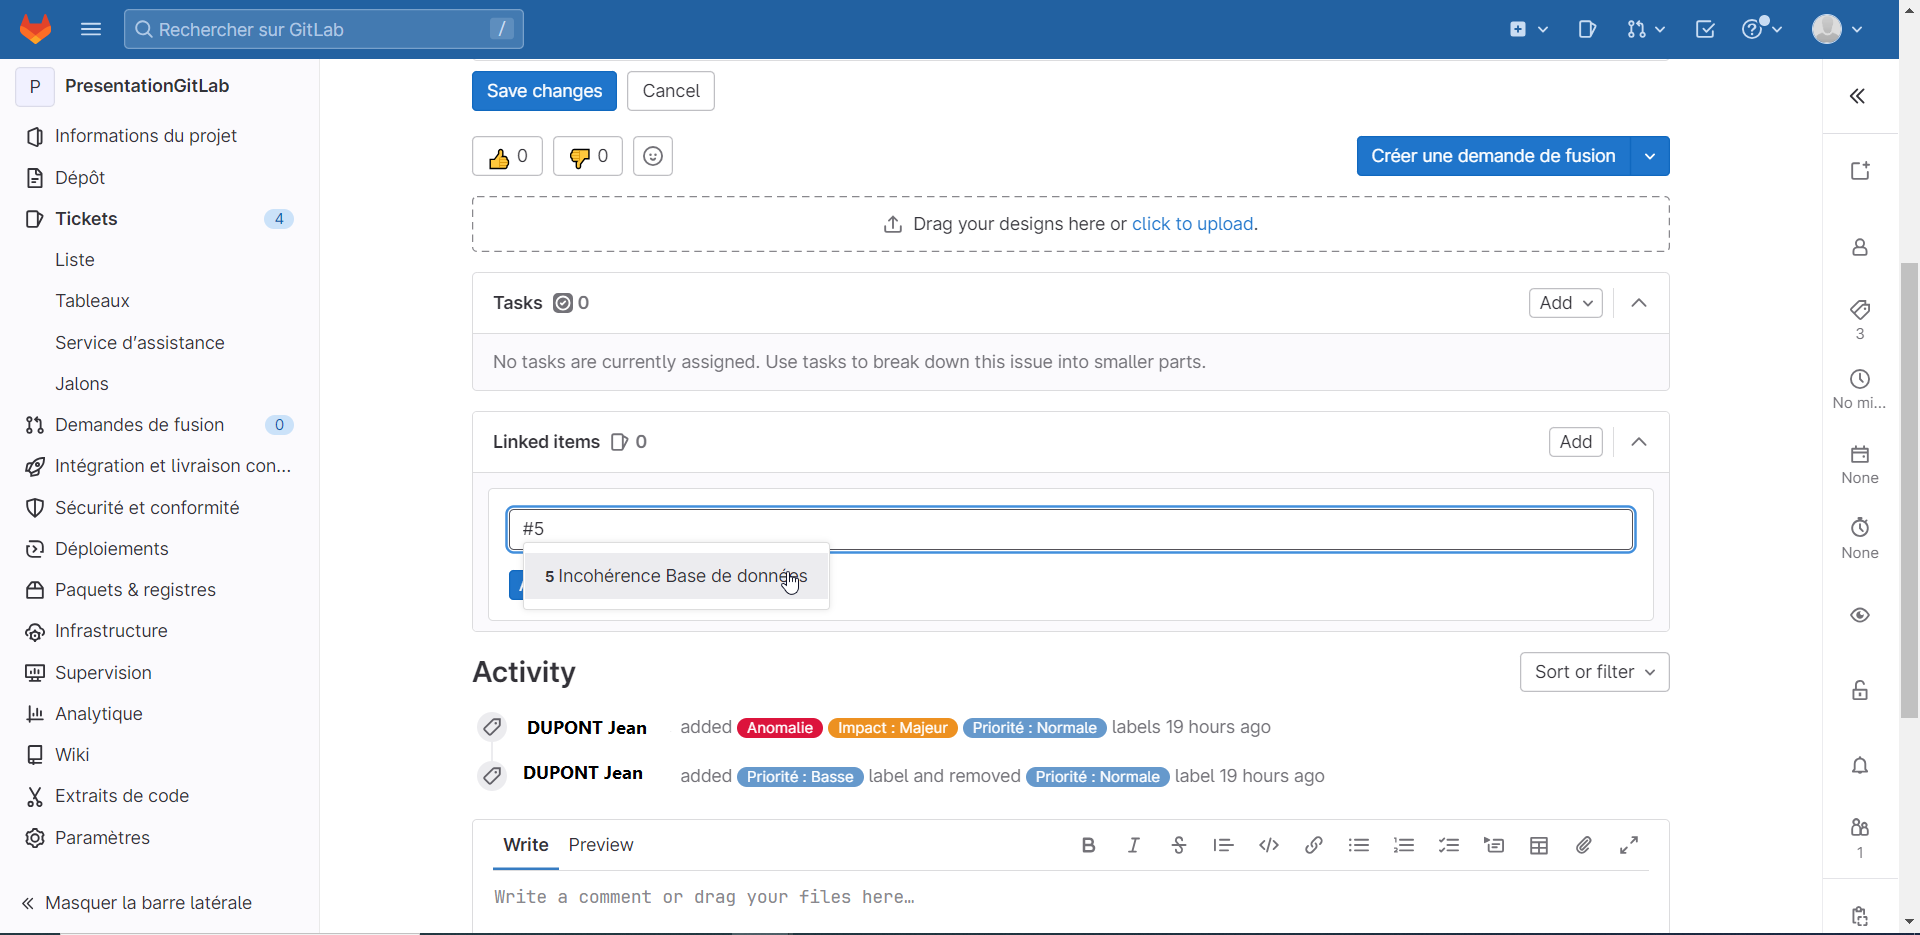Click the bold formatting icon
The image size is (1920, 935).
pos(1088,845)
